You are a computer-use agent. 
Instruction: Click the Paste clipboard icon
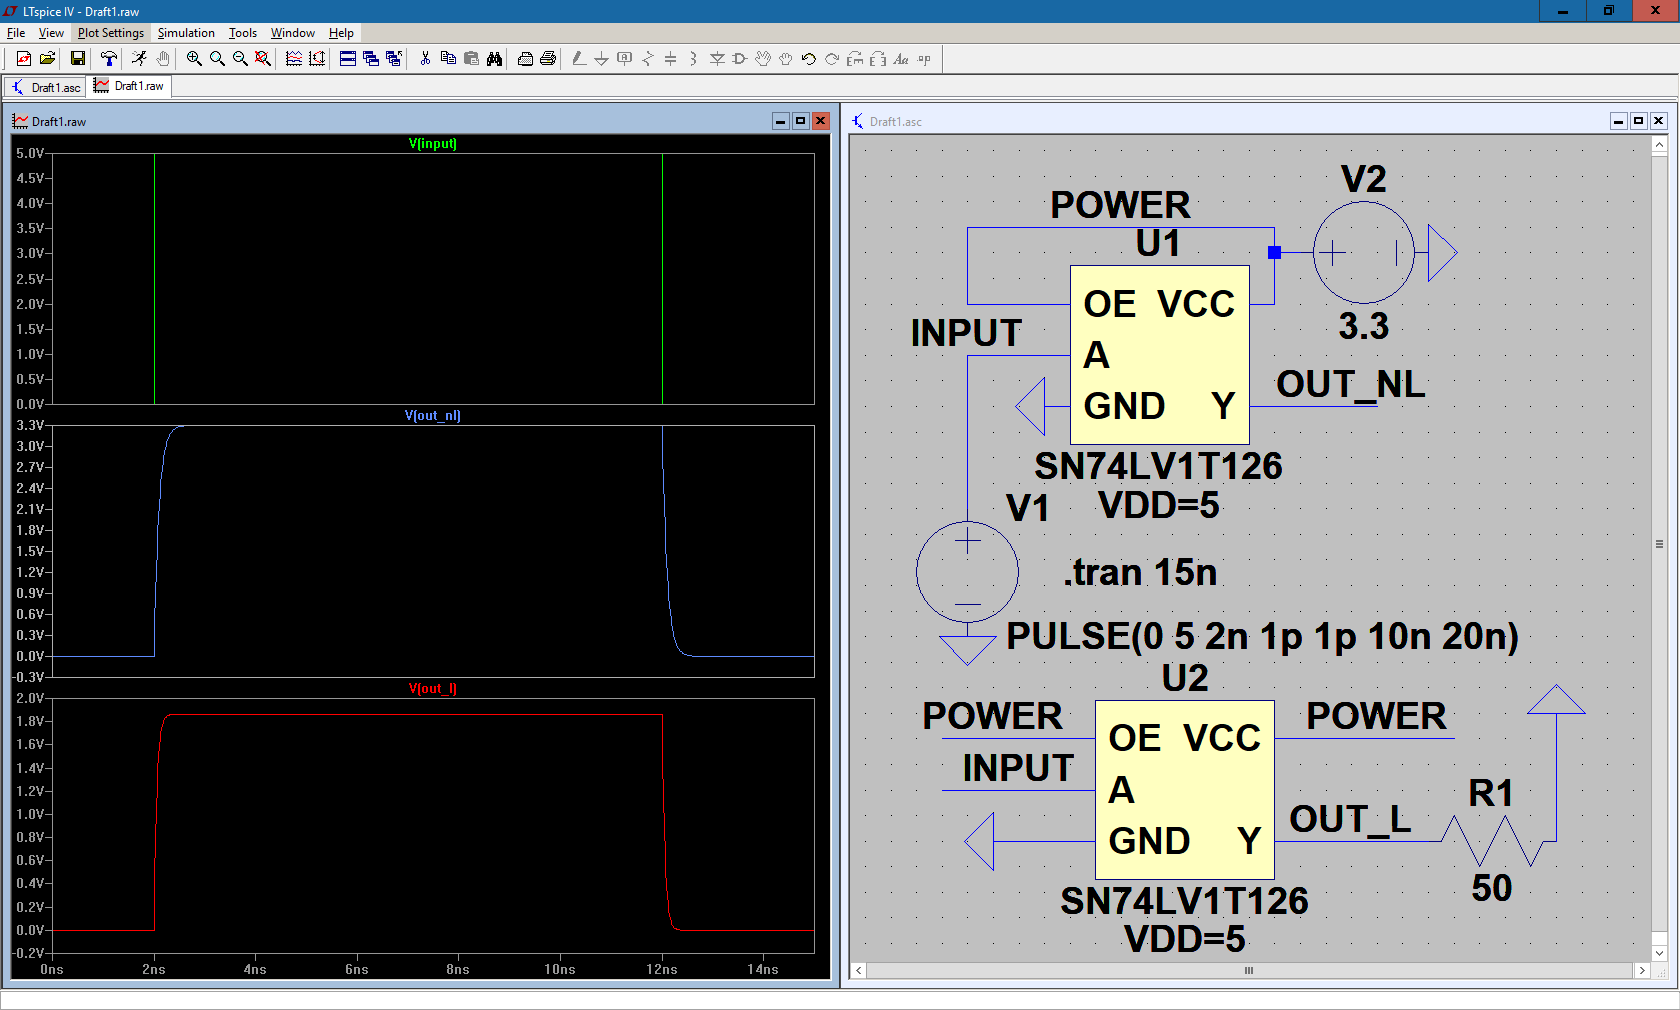[x=471, y=59]
